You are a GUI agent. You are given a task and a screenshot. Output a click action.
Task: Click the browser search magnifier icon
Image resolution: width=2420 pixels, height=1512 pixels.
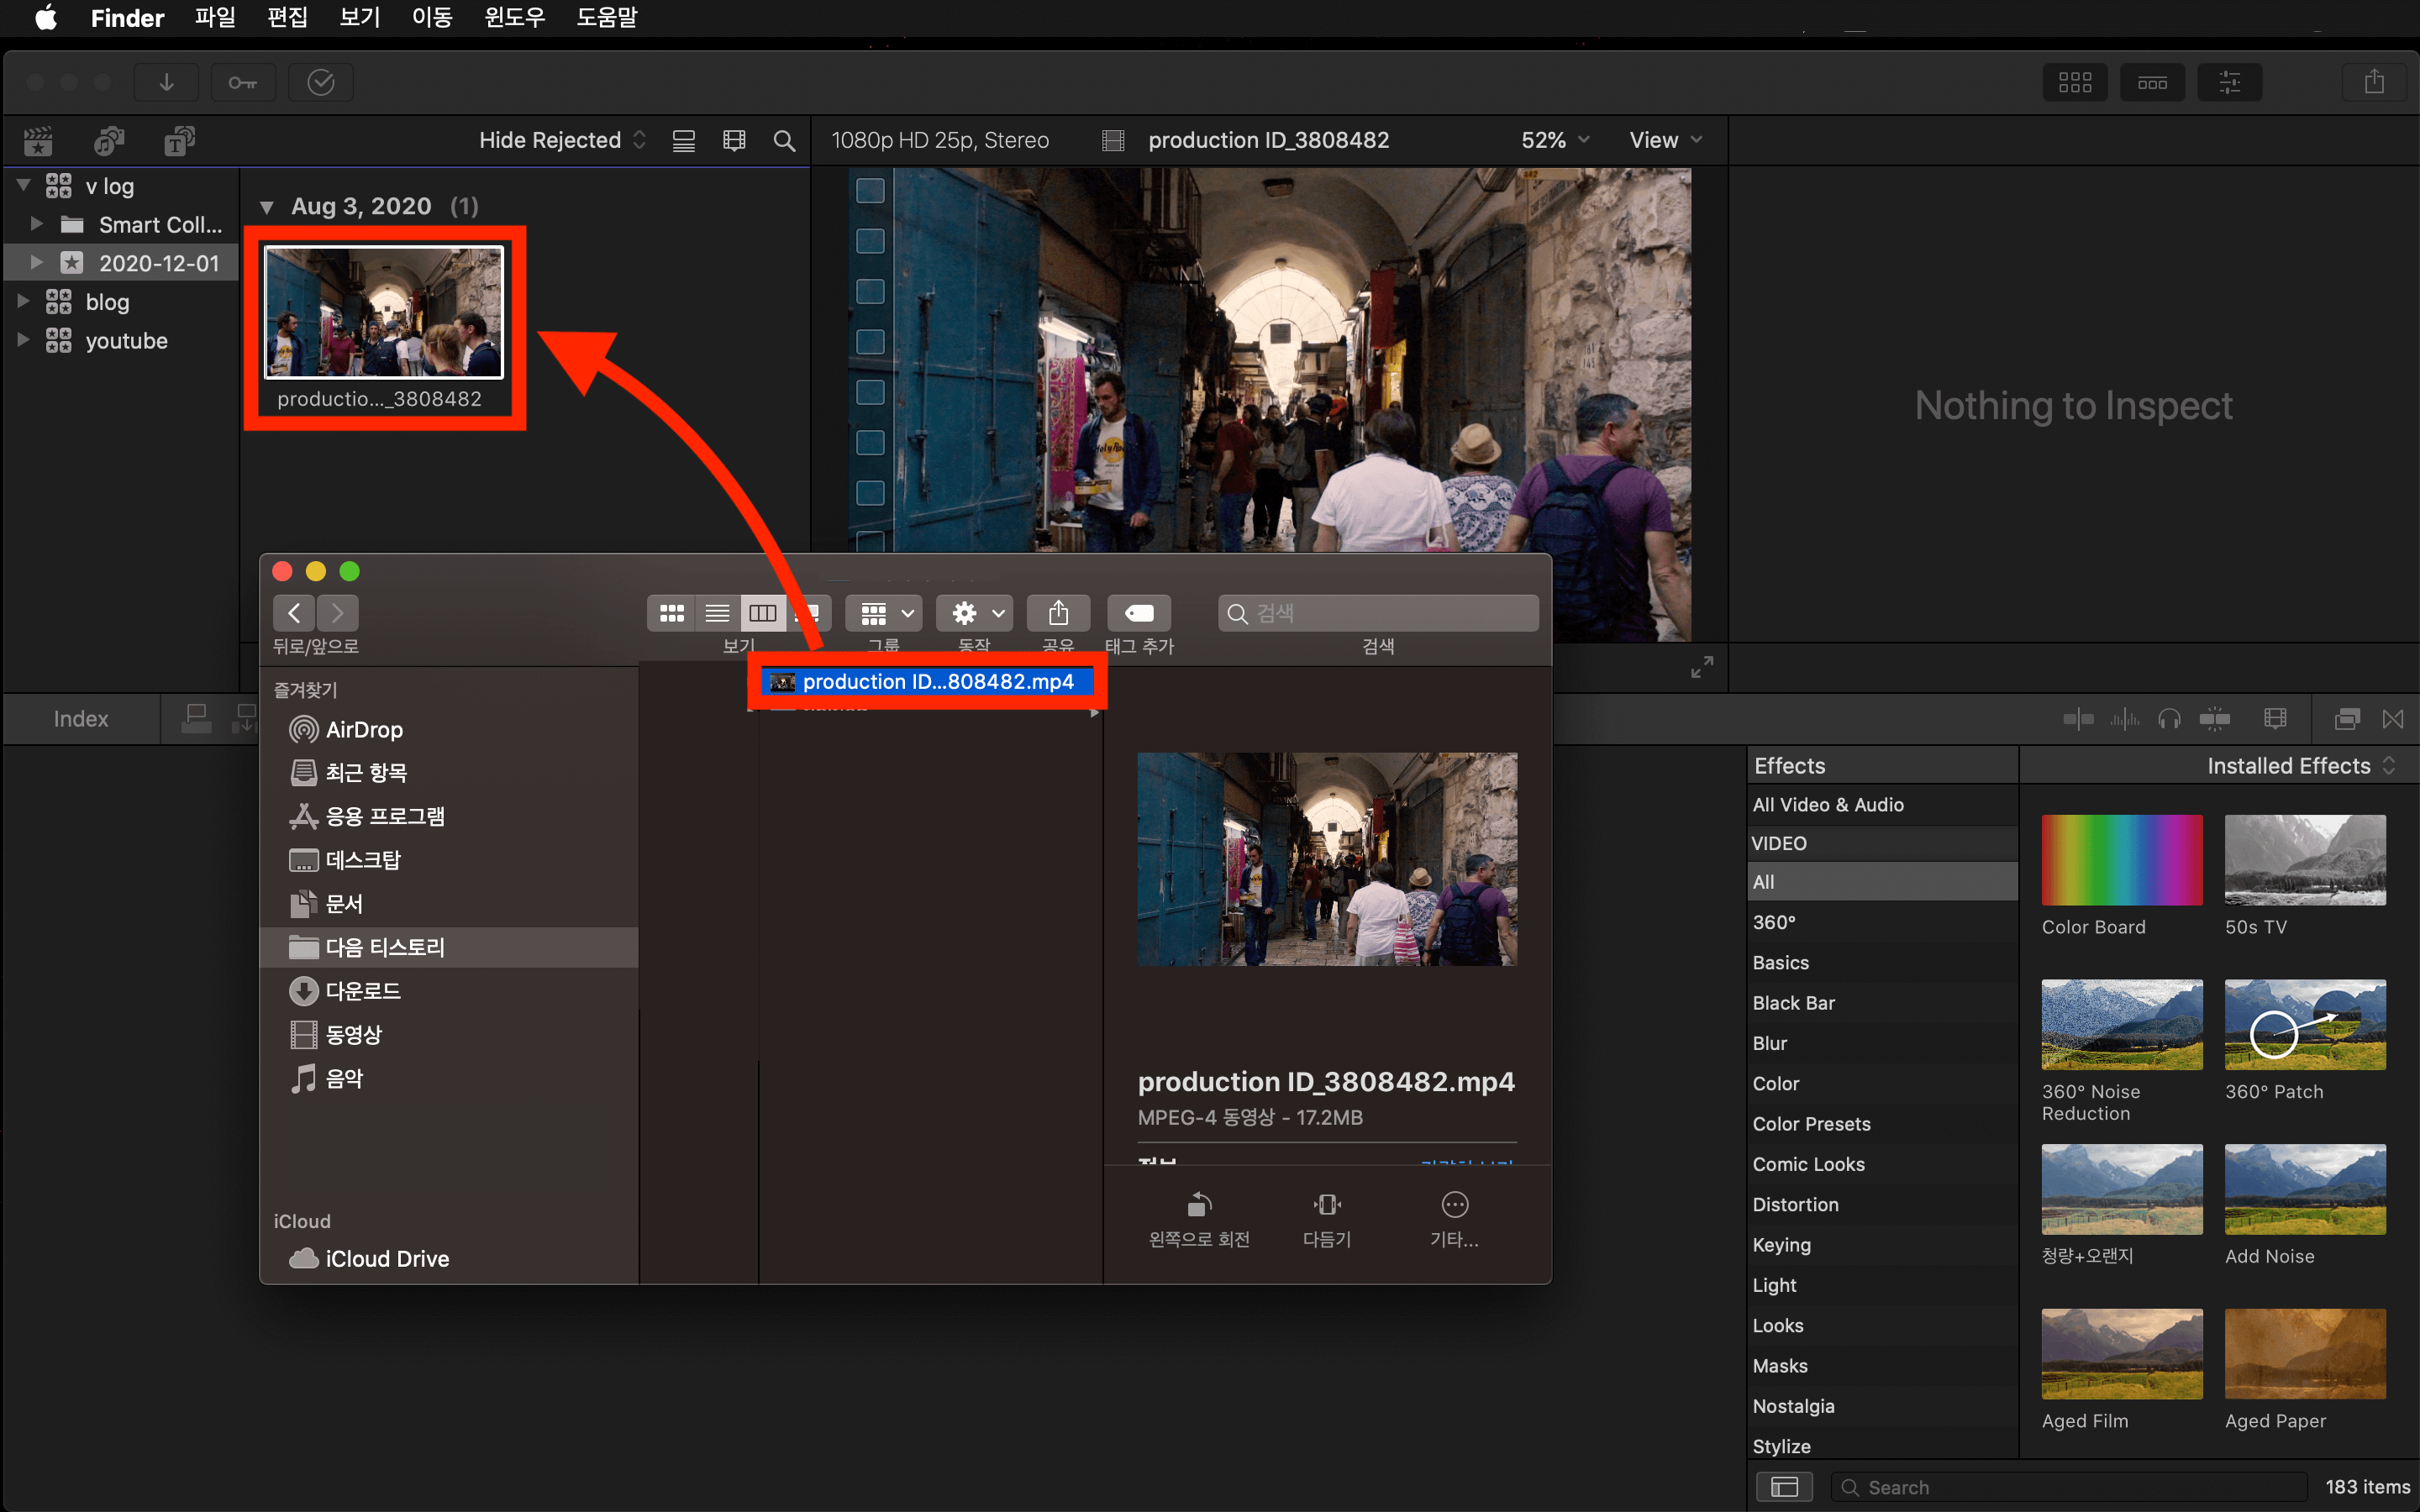coord(785,141)
